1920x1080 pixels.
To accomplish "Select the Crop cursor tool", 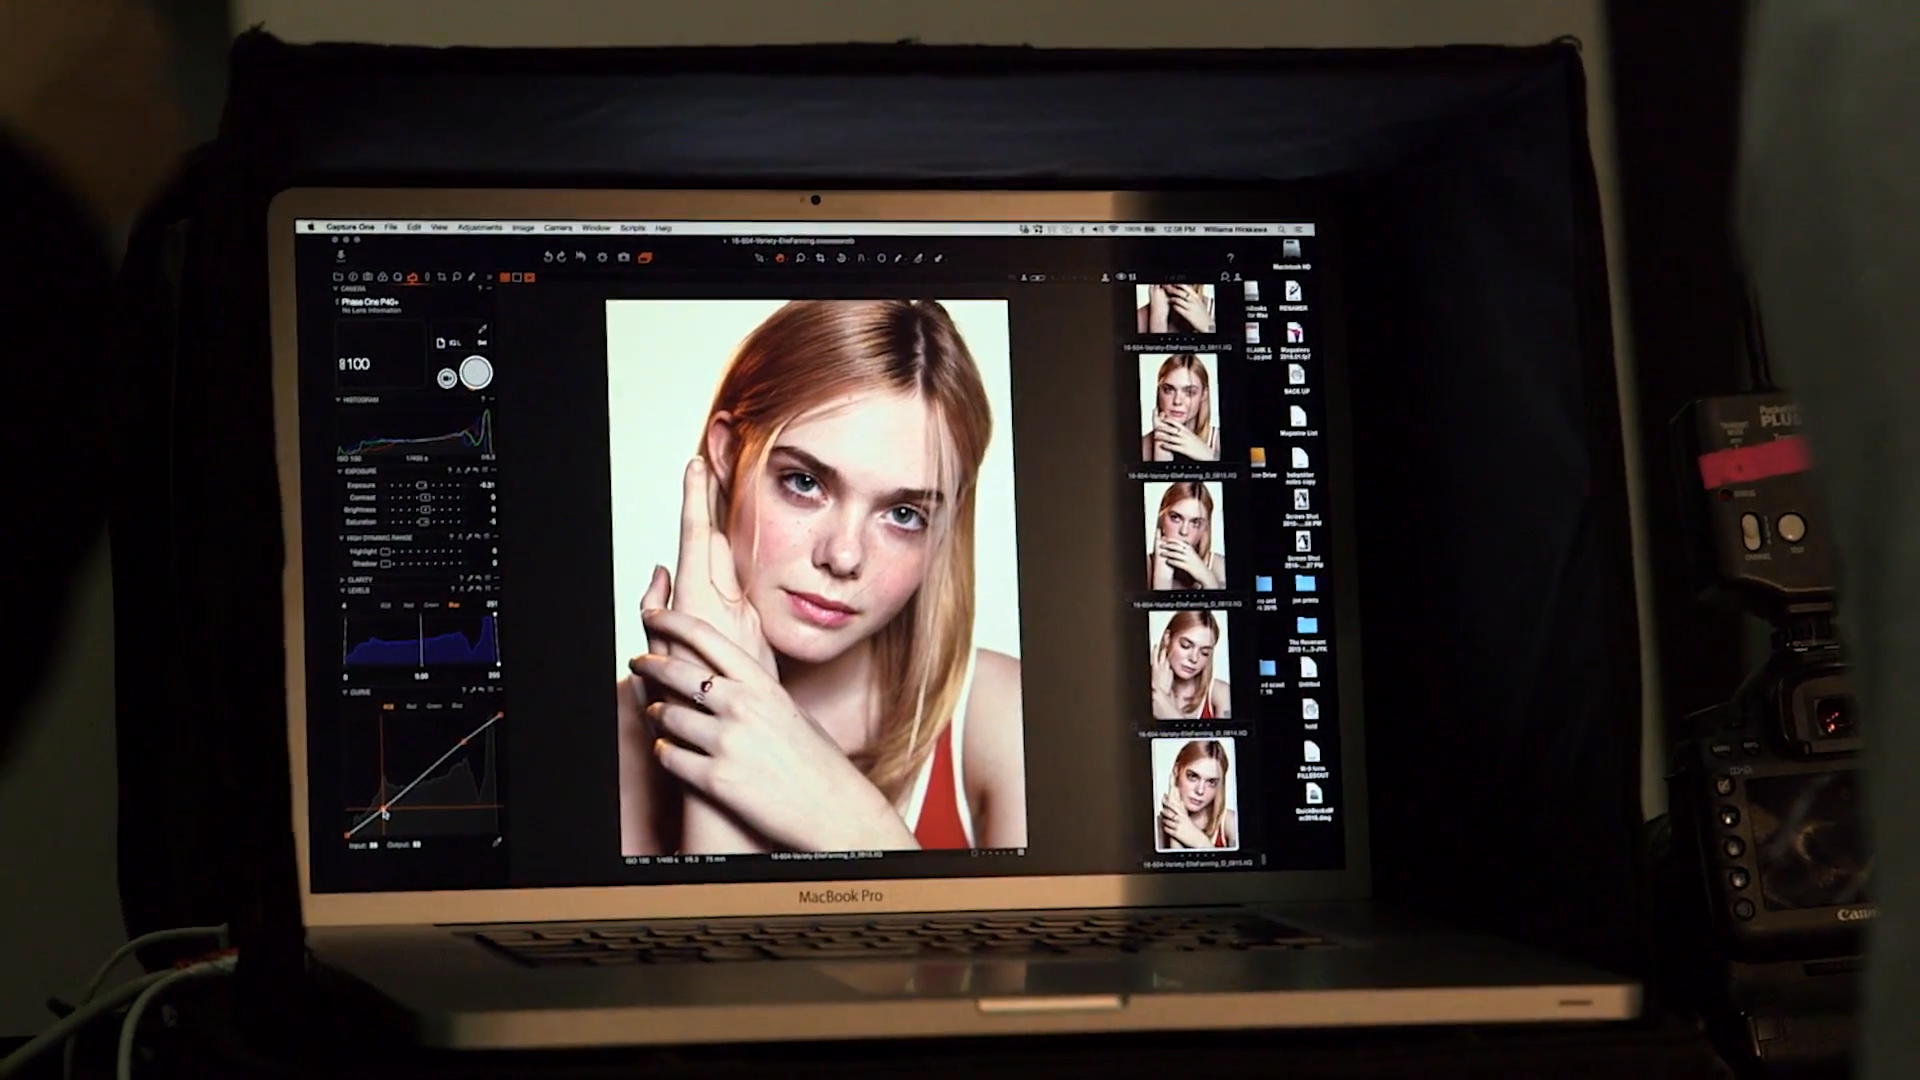I will [820, 259].
